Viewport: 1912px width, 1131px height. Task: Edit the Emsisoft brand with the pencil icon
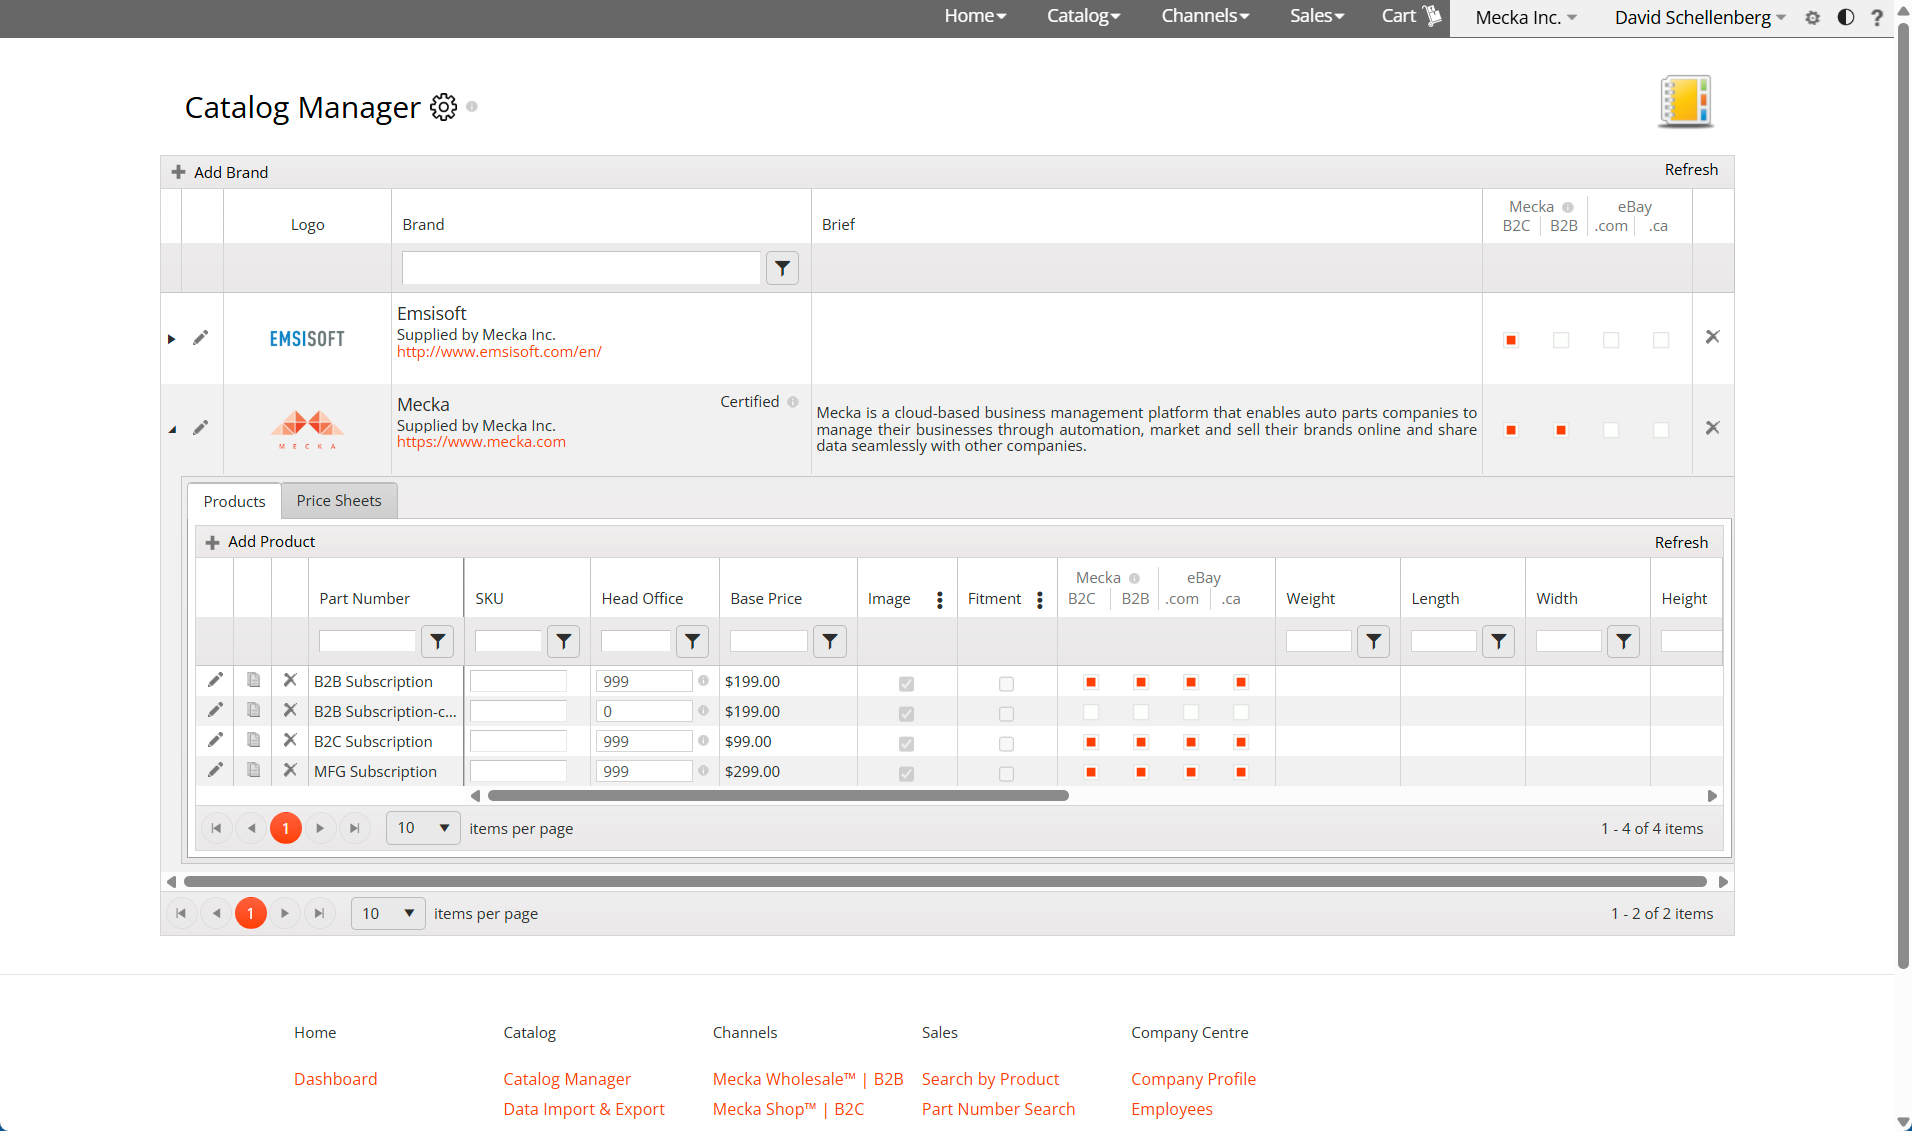(201, 337)
